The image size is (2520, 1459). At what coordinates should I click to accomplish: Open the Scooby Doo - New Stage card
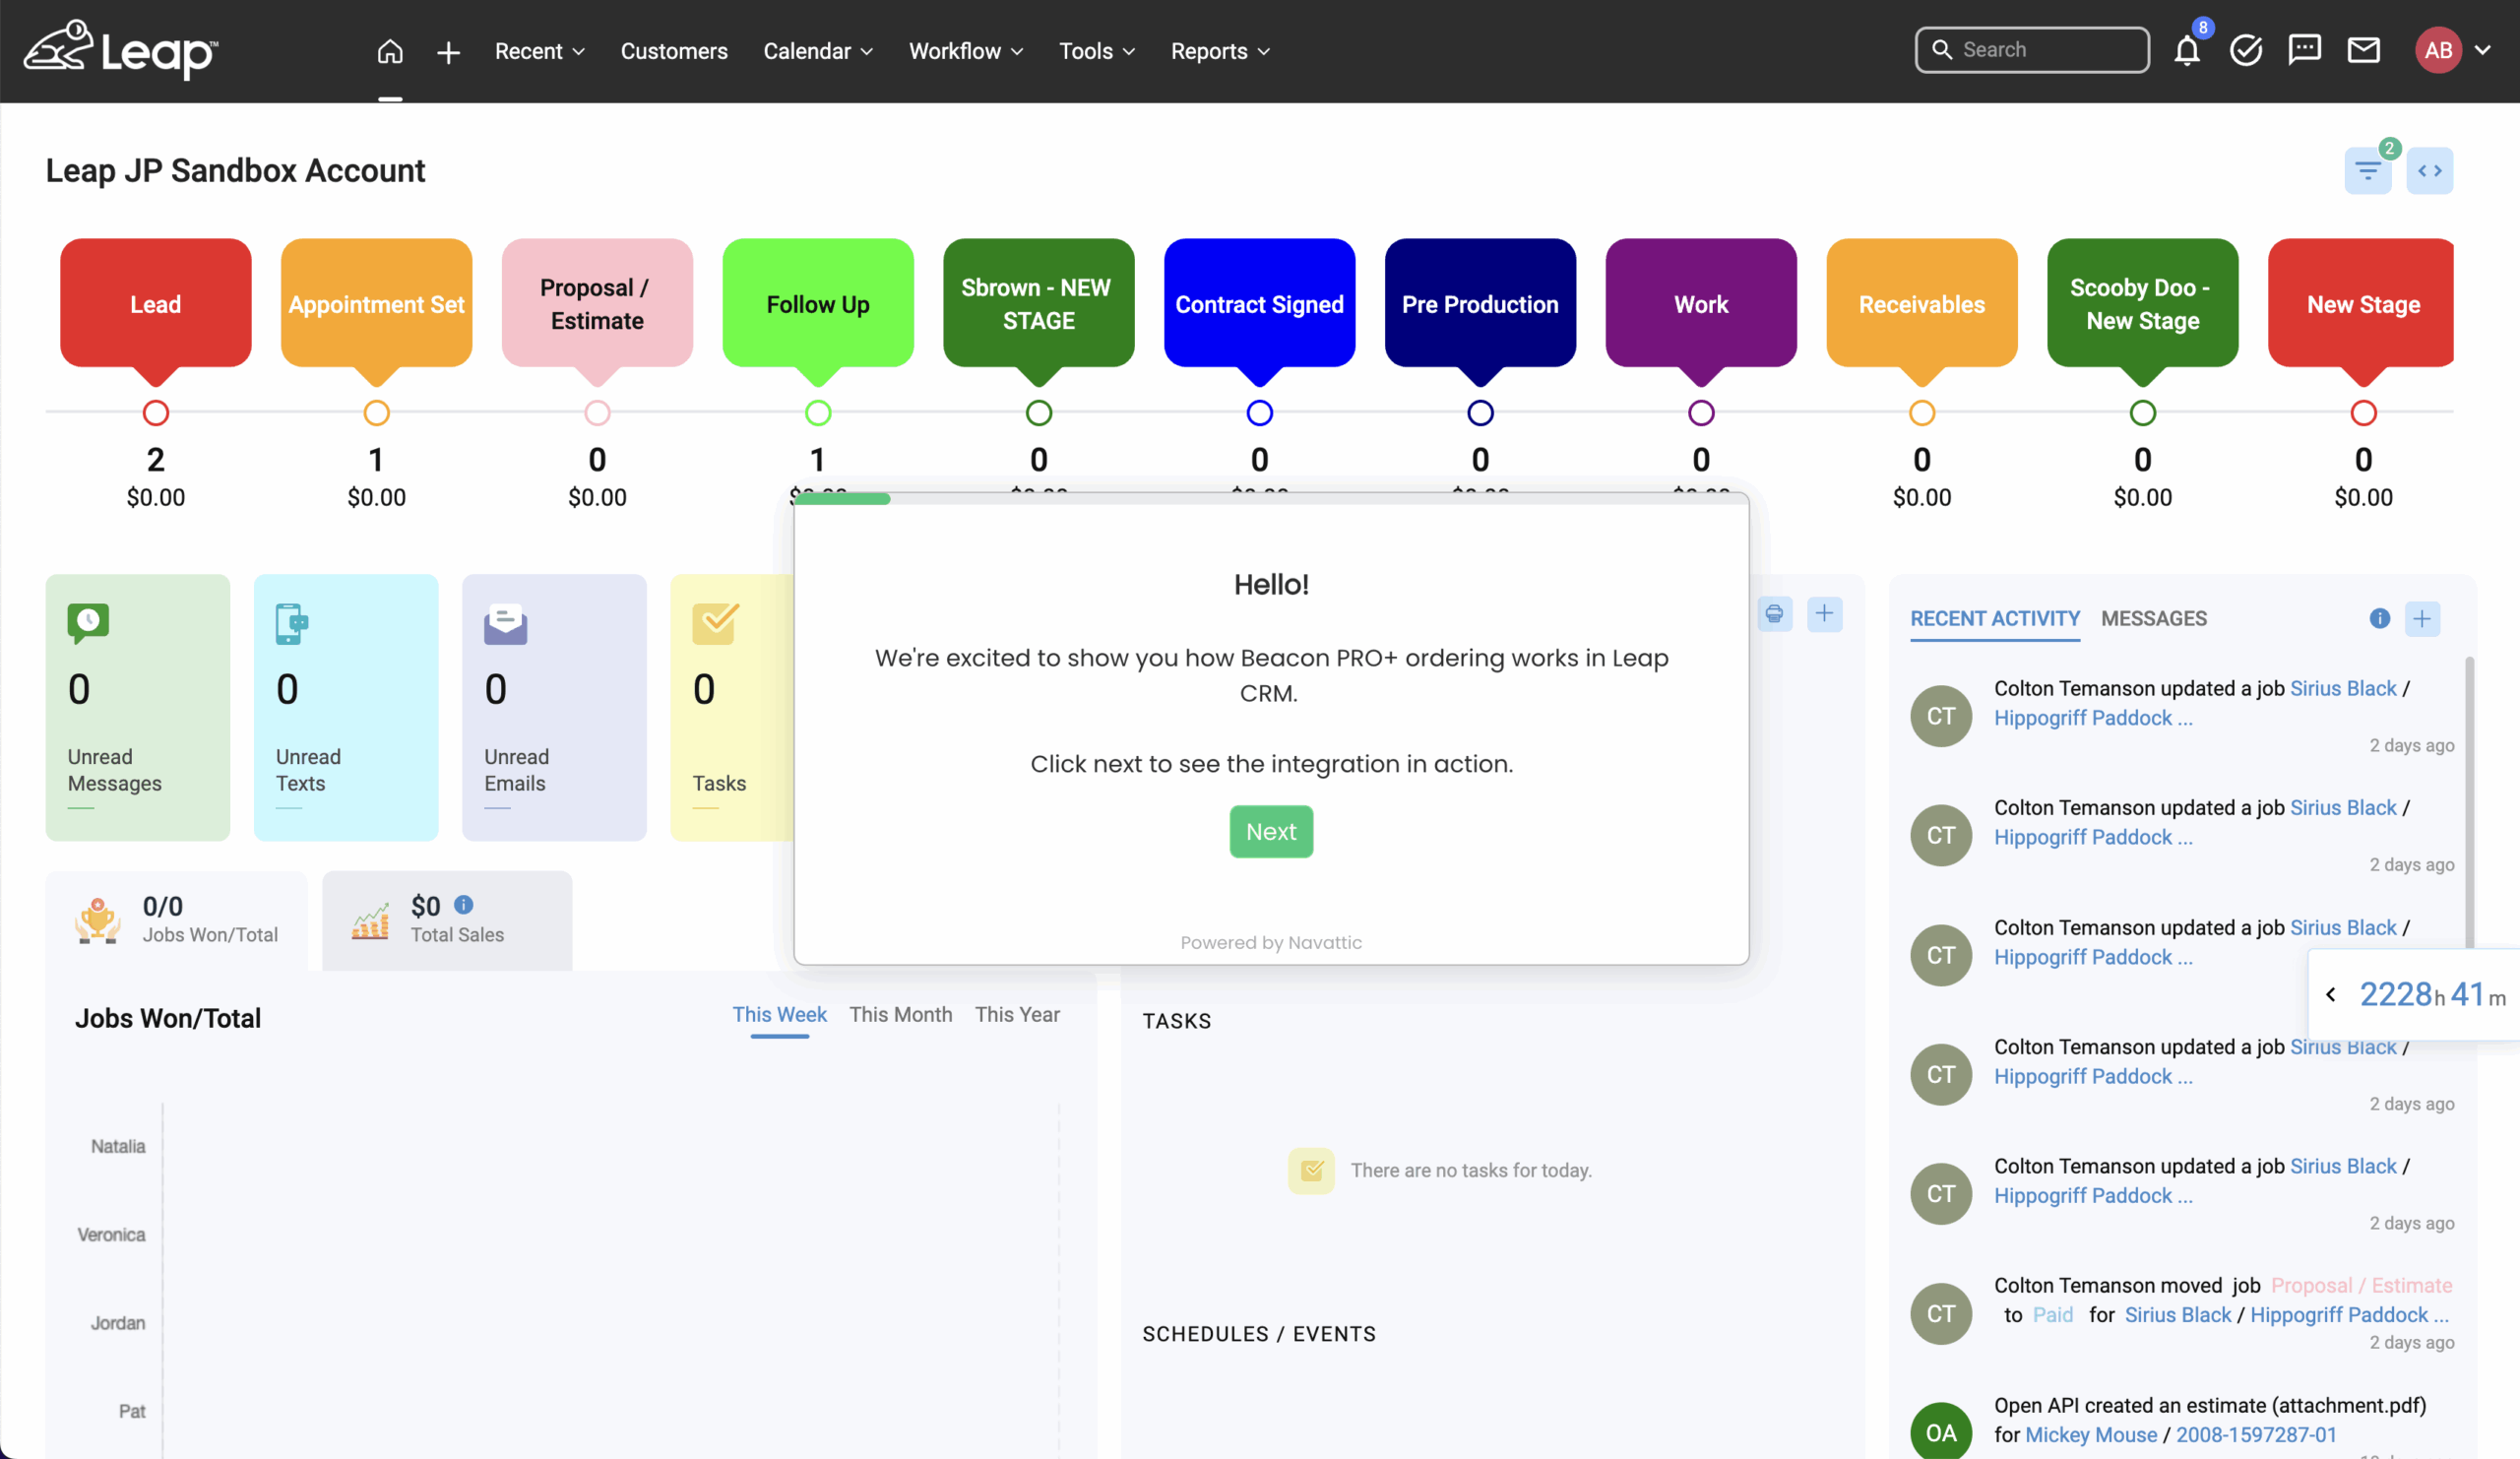click(x=2142, y=304)
